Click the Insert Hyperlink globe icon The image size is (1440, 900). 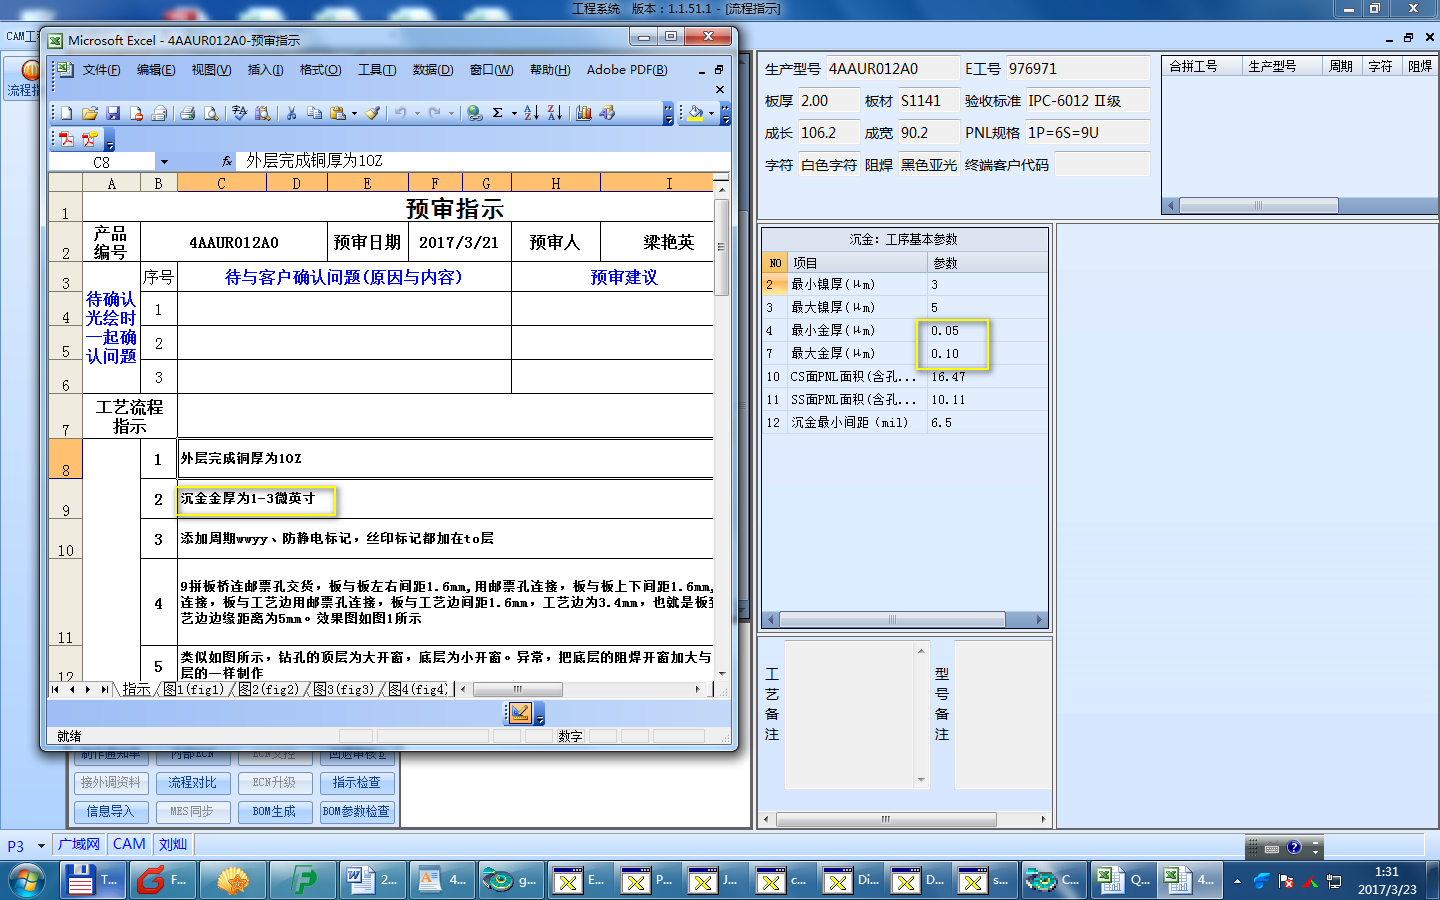pyautogui.click(x=475, y=113)
